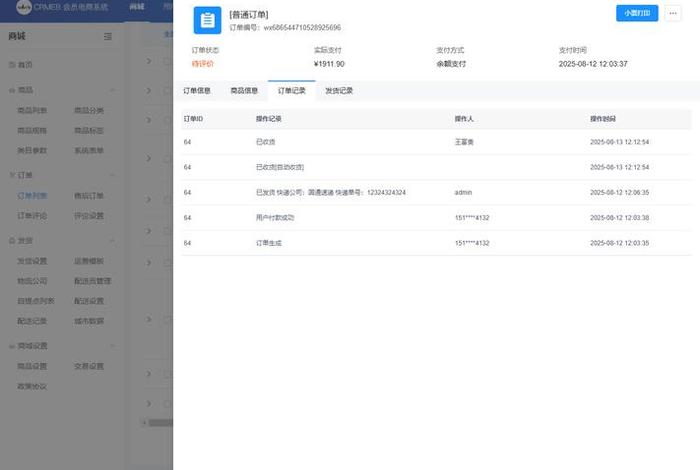This screenshot has height=470, width=700.
Task: Open 自提点列表 in the sidebar
Action: tap(36, 301)
